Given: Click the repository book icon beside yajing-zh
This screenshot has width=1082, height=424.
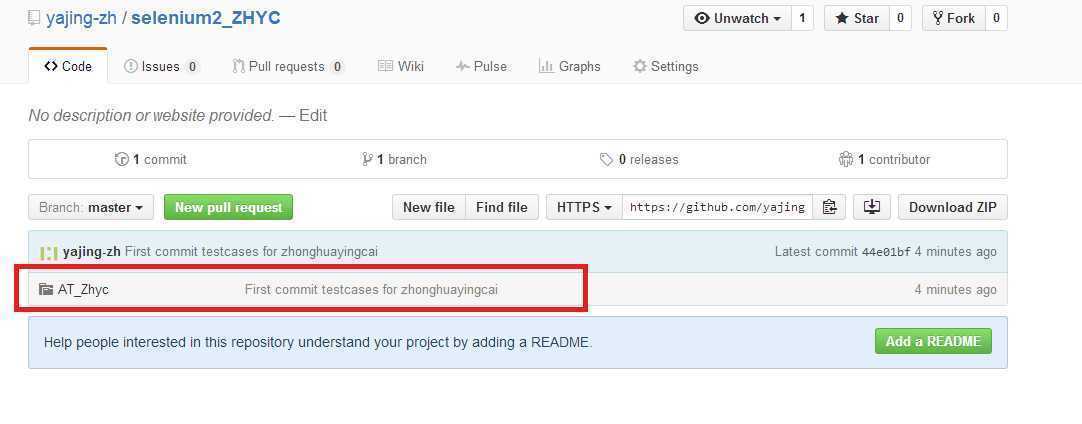Looking at the screenshot, I should [34, 19].
